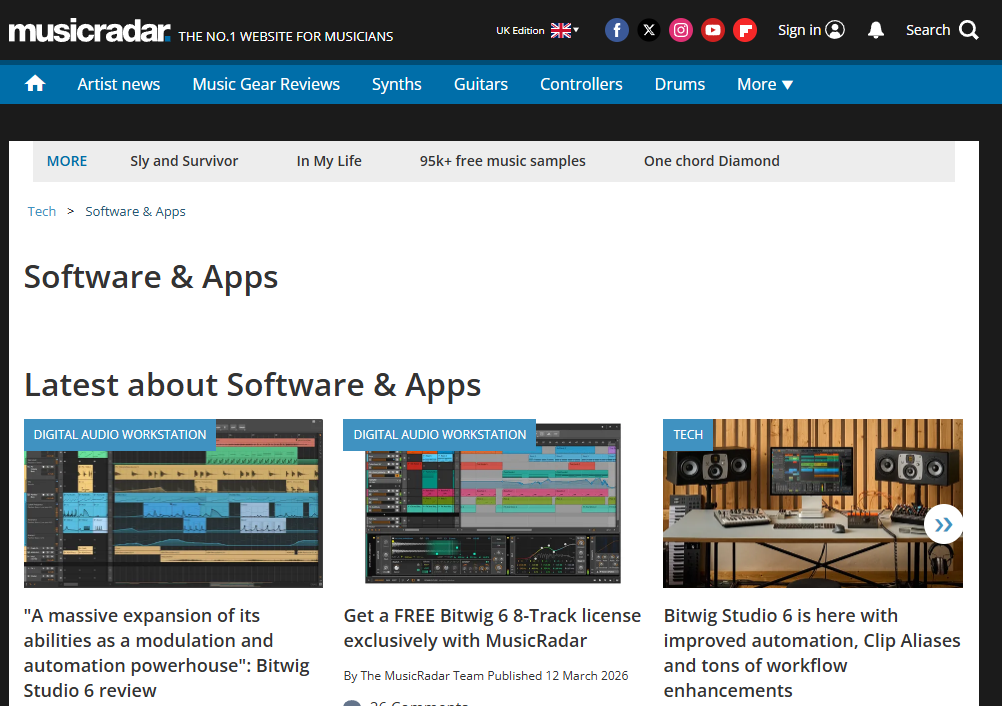Click the MusicRadar logo
1002x706 pixels.
point(90,31)
